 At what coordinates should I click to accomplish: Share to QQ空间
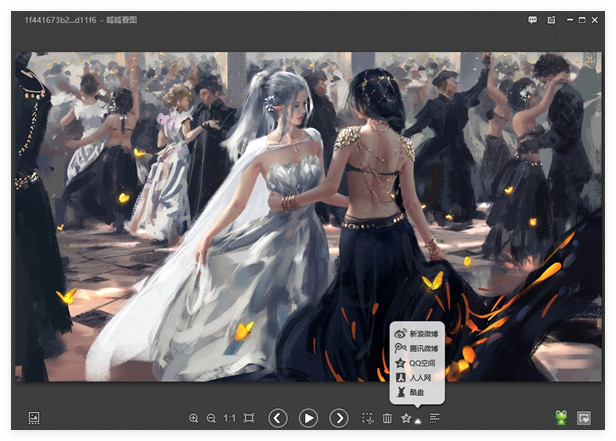tap(416, 363)
